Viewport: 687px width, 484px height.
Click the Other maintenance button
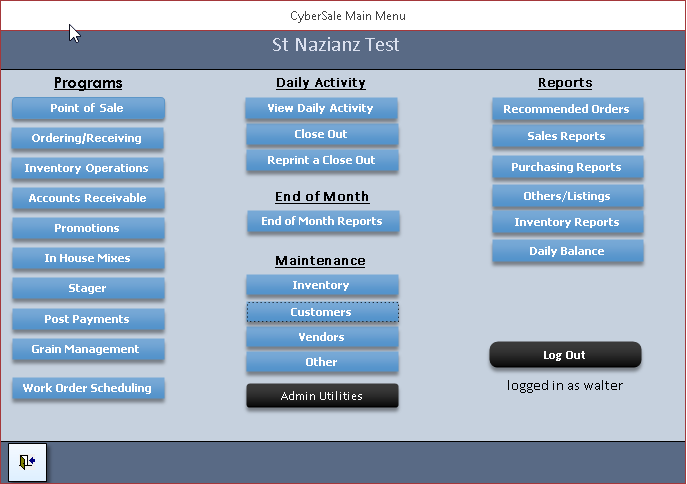[x=322, y=362]
